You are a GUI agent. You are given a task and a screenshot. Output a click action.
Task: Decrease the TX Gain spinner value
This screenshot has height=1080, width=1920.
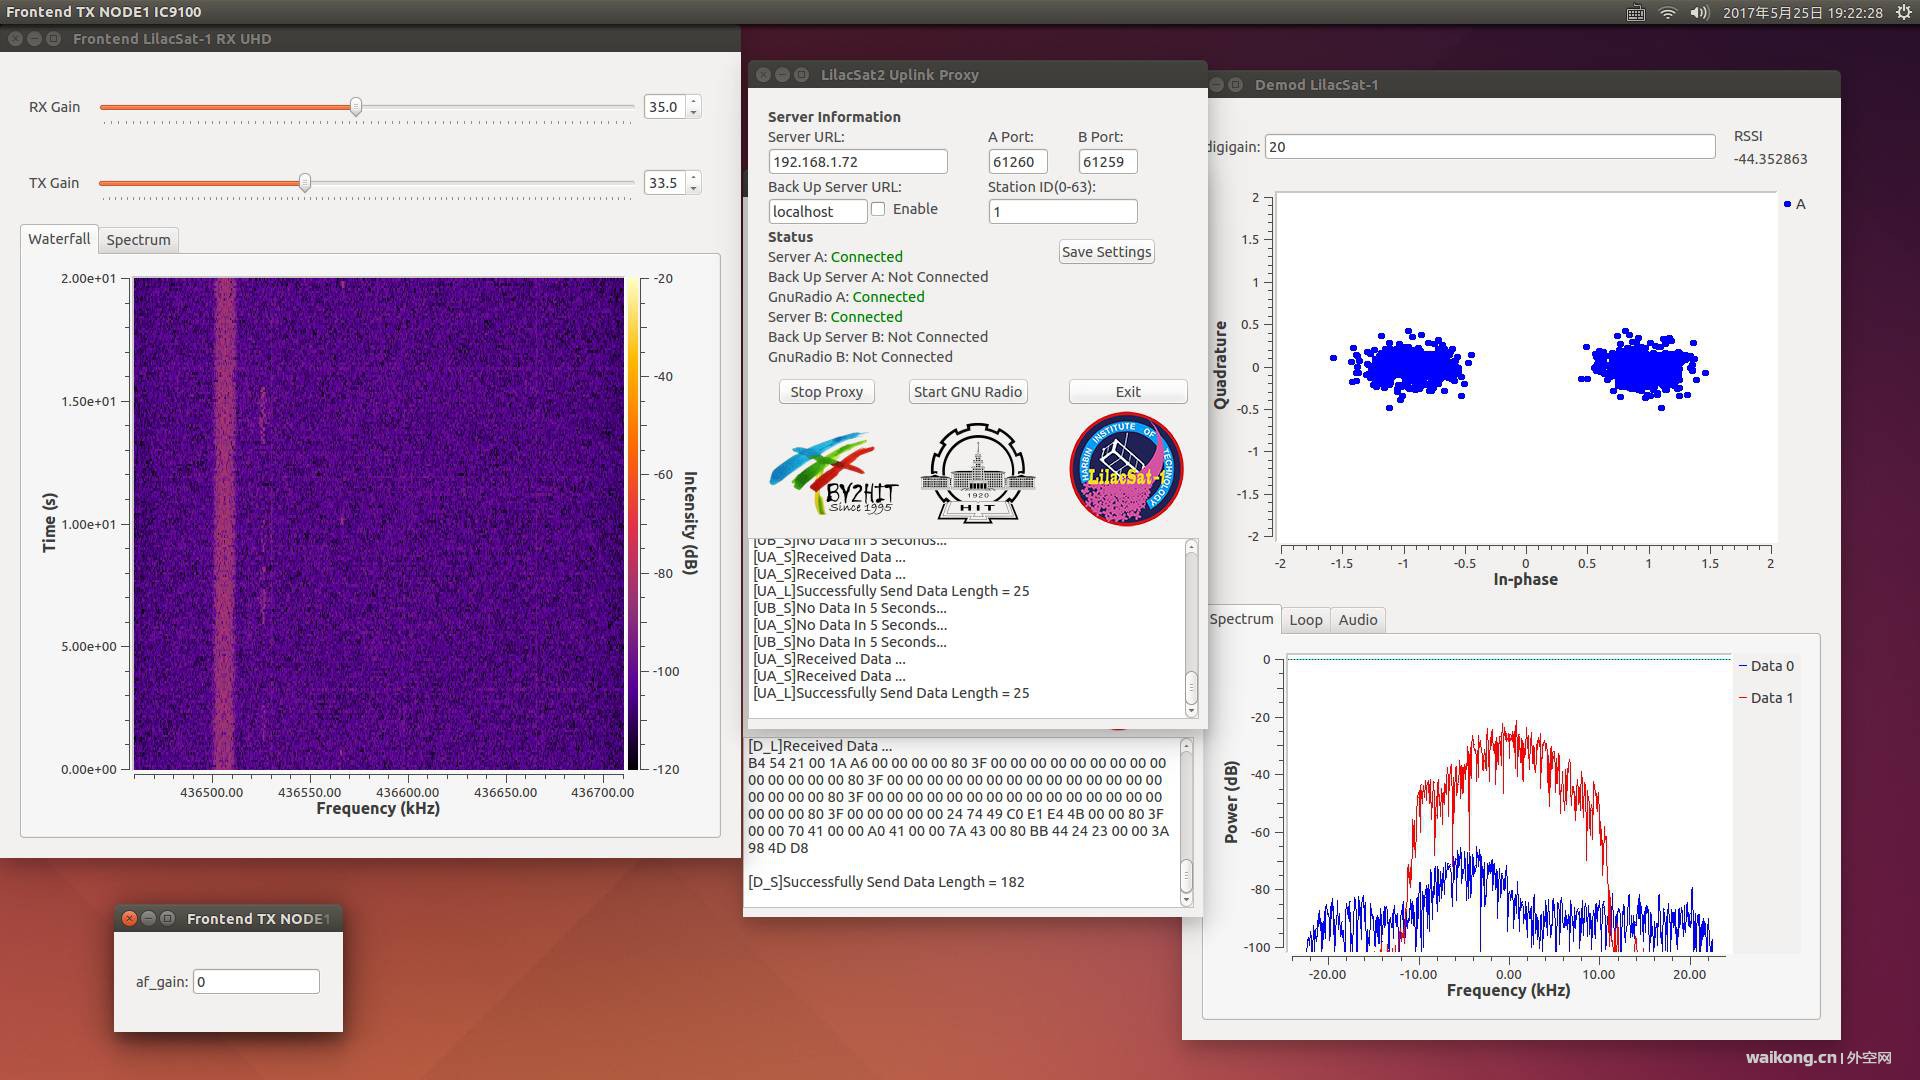(693, 188)
